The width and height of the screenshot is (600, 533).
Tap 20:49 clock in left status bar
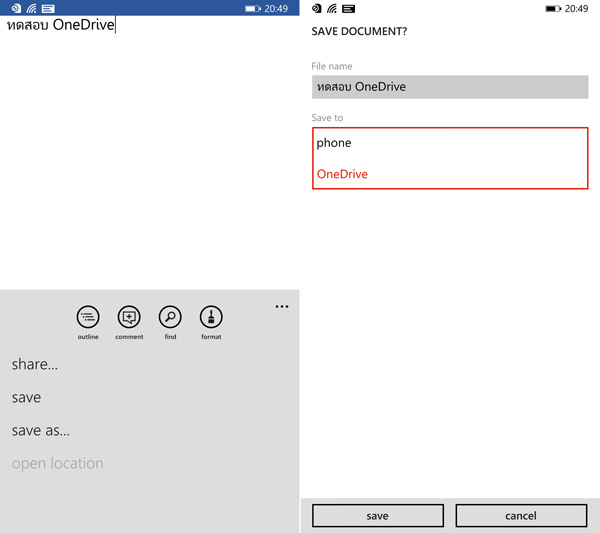(x=276, y=8)
